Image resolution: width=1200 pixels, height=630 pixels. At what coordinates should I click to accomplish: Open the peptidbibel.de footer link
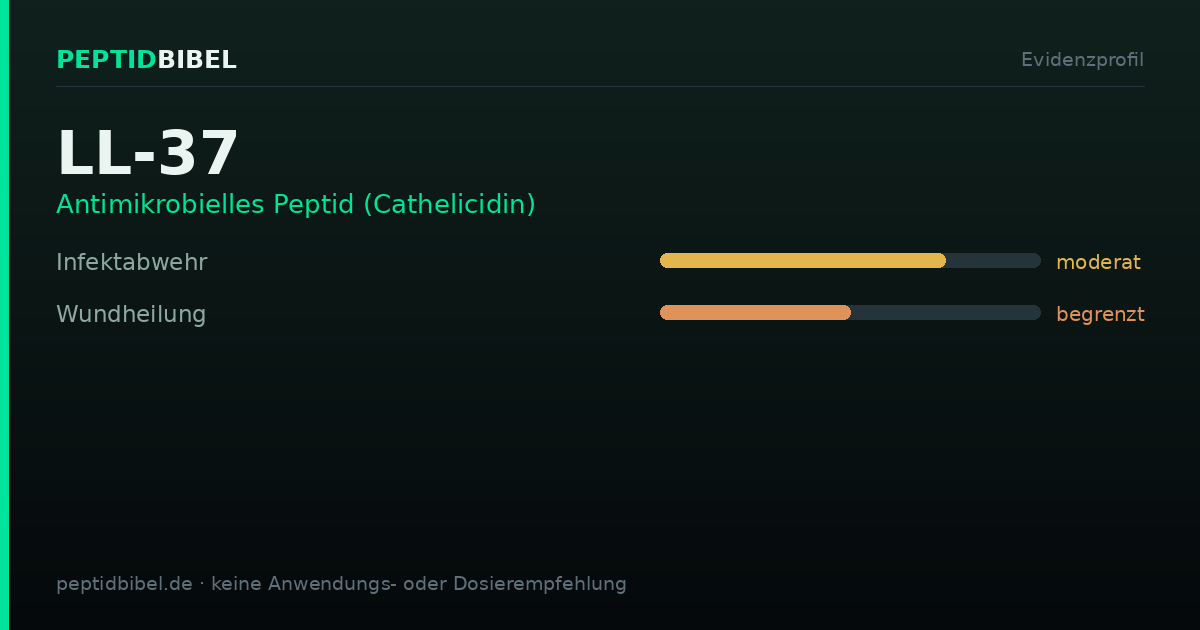click(x=124, y=584)
